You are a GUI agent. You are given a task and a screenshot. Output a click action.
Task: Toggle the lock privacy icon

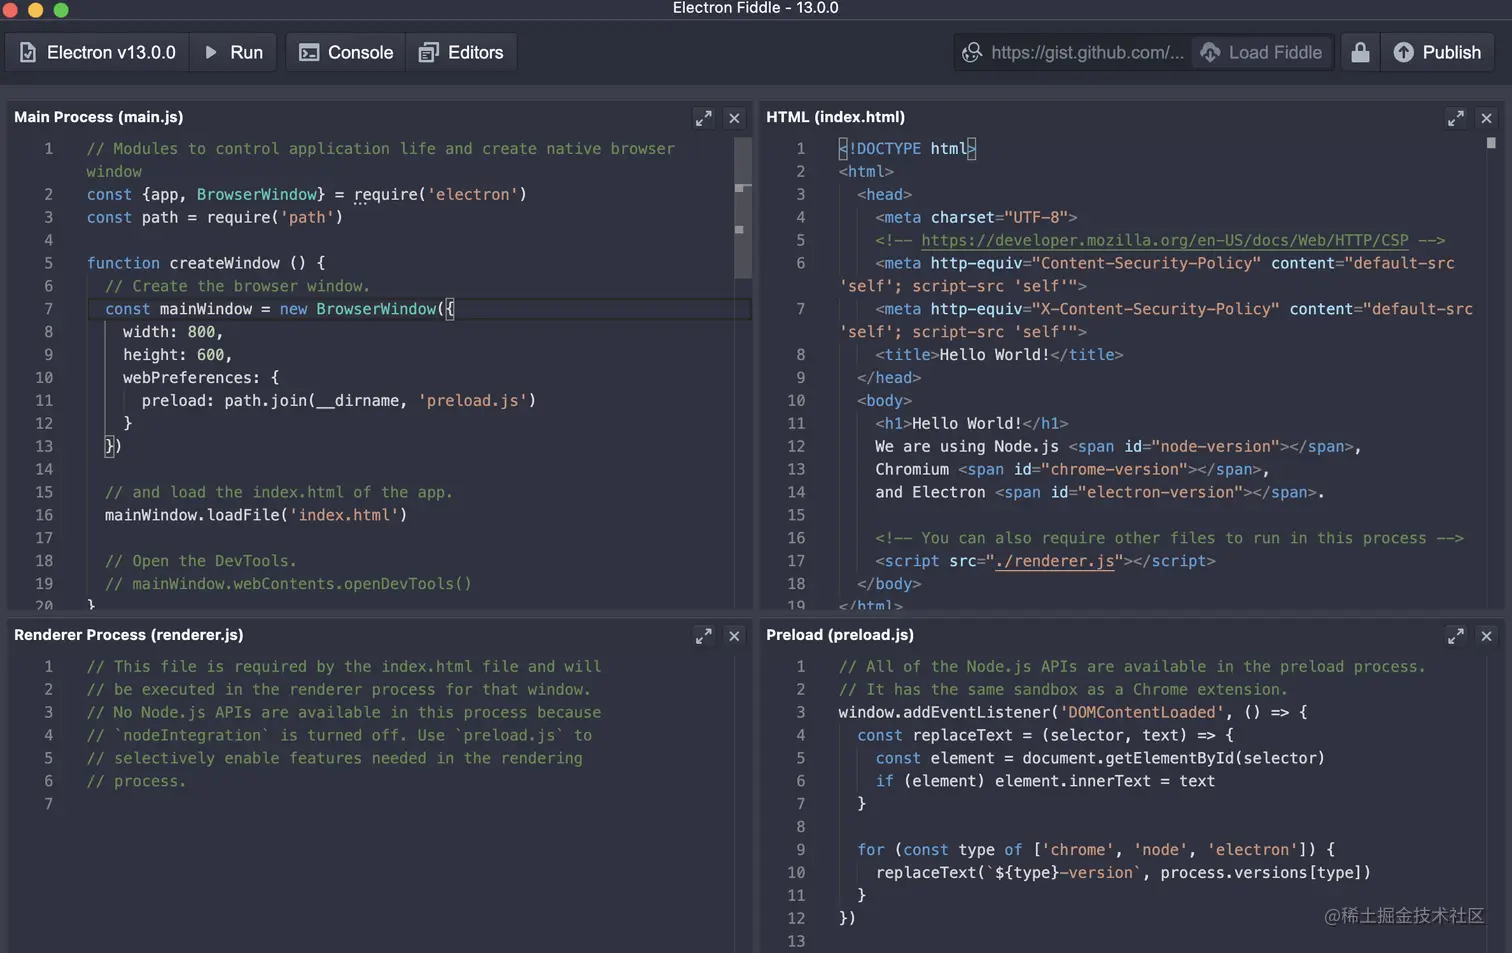click(x=1360, y=52)
